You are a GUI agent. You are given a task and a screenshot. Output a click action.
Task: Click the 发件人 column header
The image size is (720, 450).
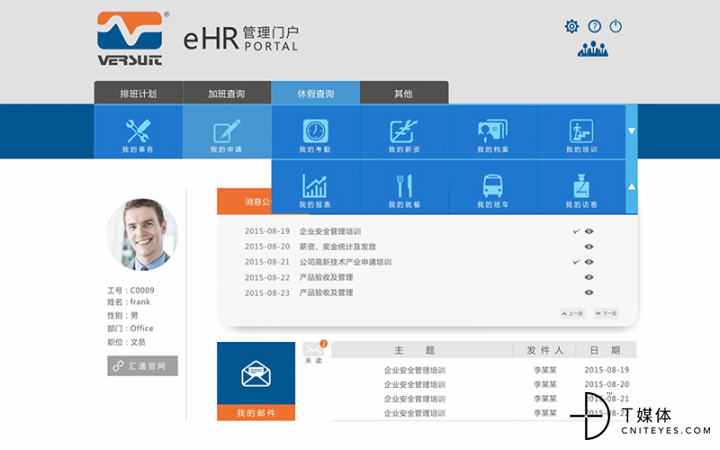[x=545, y=350]
